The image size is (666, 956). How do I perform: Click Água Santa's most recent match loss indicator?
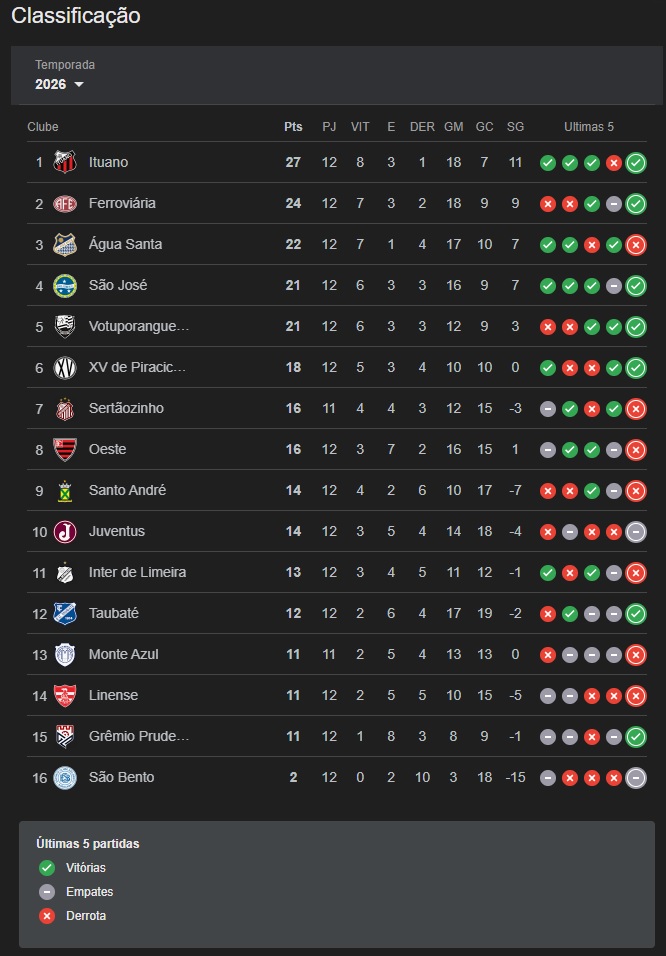coord(636,245)
